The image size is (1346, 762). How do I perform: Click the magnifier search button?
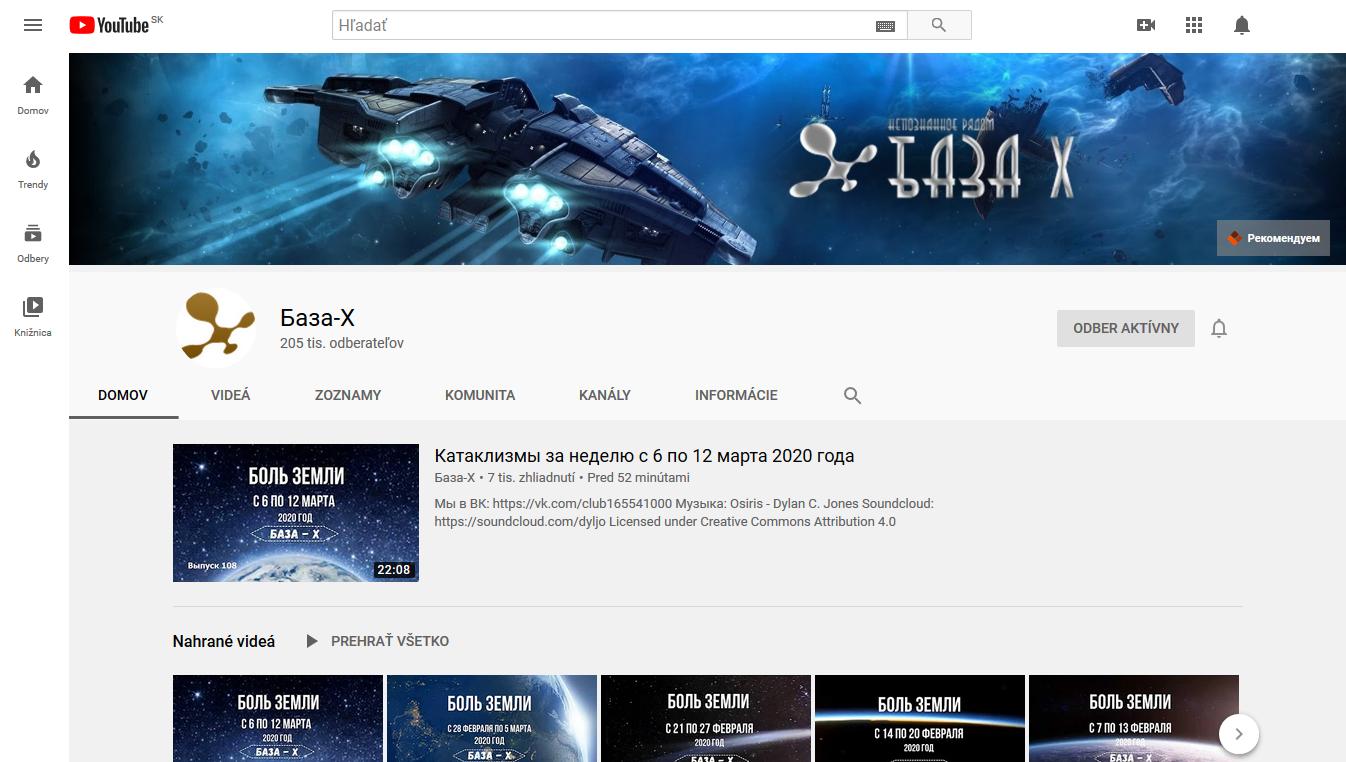(x=939, y=25)
